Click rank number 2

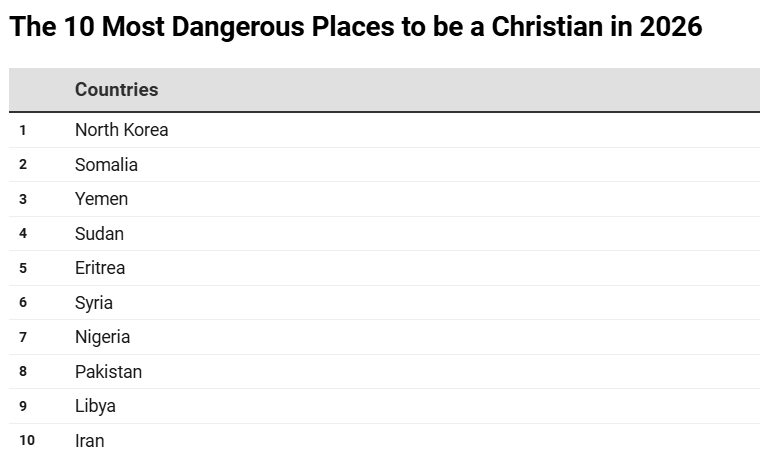(23, 165)
